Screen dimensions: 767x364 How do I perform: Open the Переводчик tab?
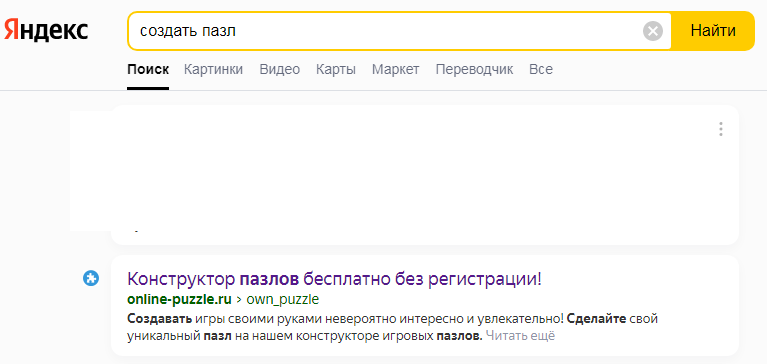click(x=474, y=69)
